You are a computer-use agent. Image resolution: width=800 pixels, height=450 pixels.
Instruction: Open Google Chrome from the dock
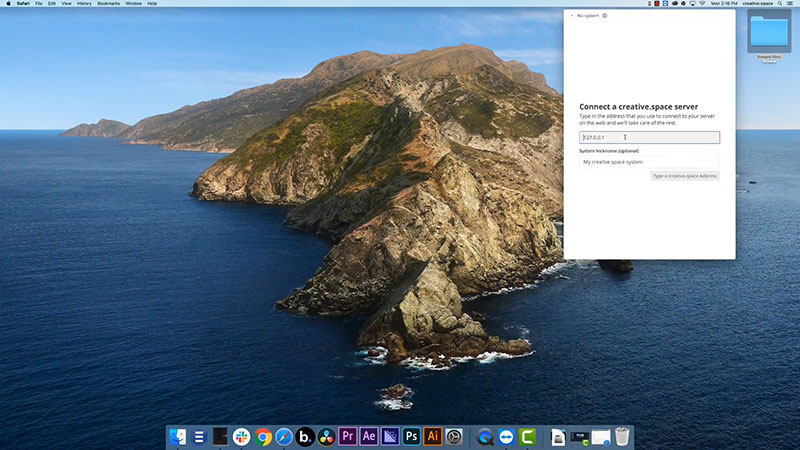click(x=263, y=436)
